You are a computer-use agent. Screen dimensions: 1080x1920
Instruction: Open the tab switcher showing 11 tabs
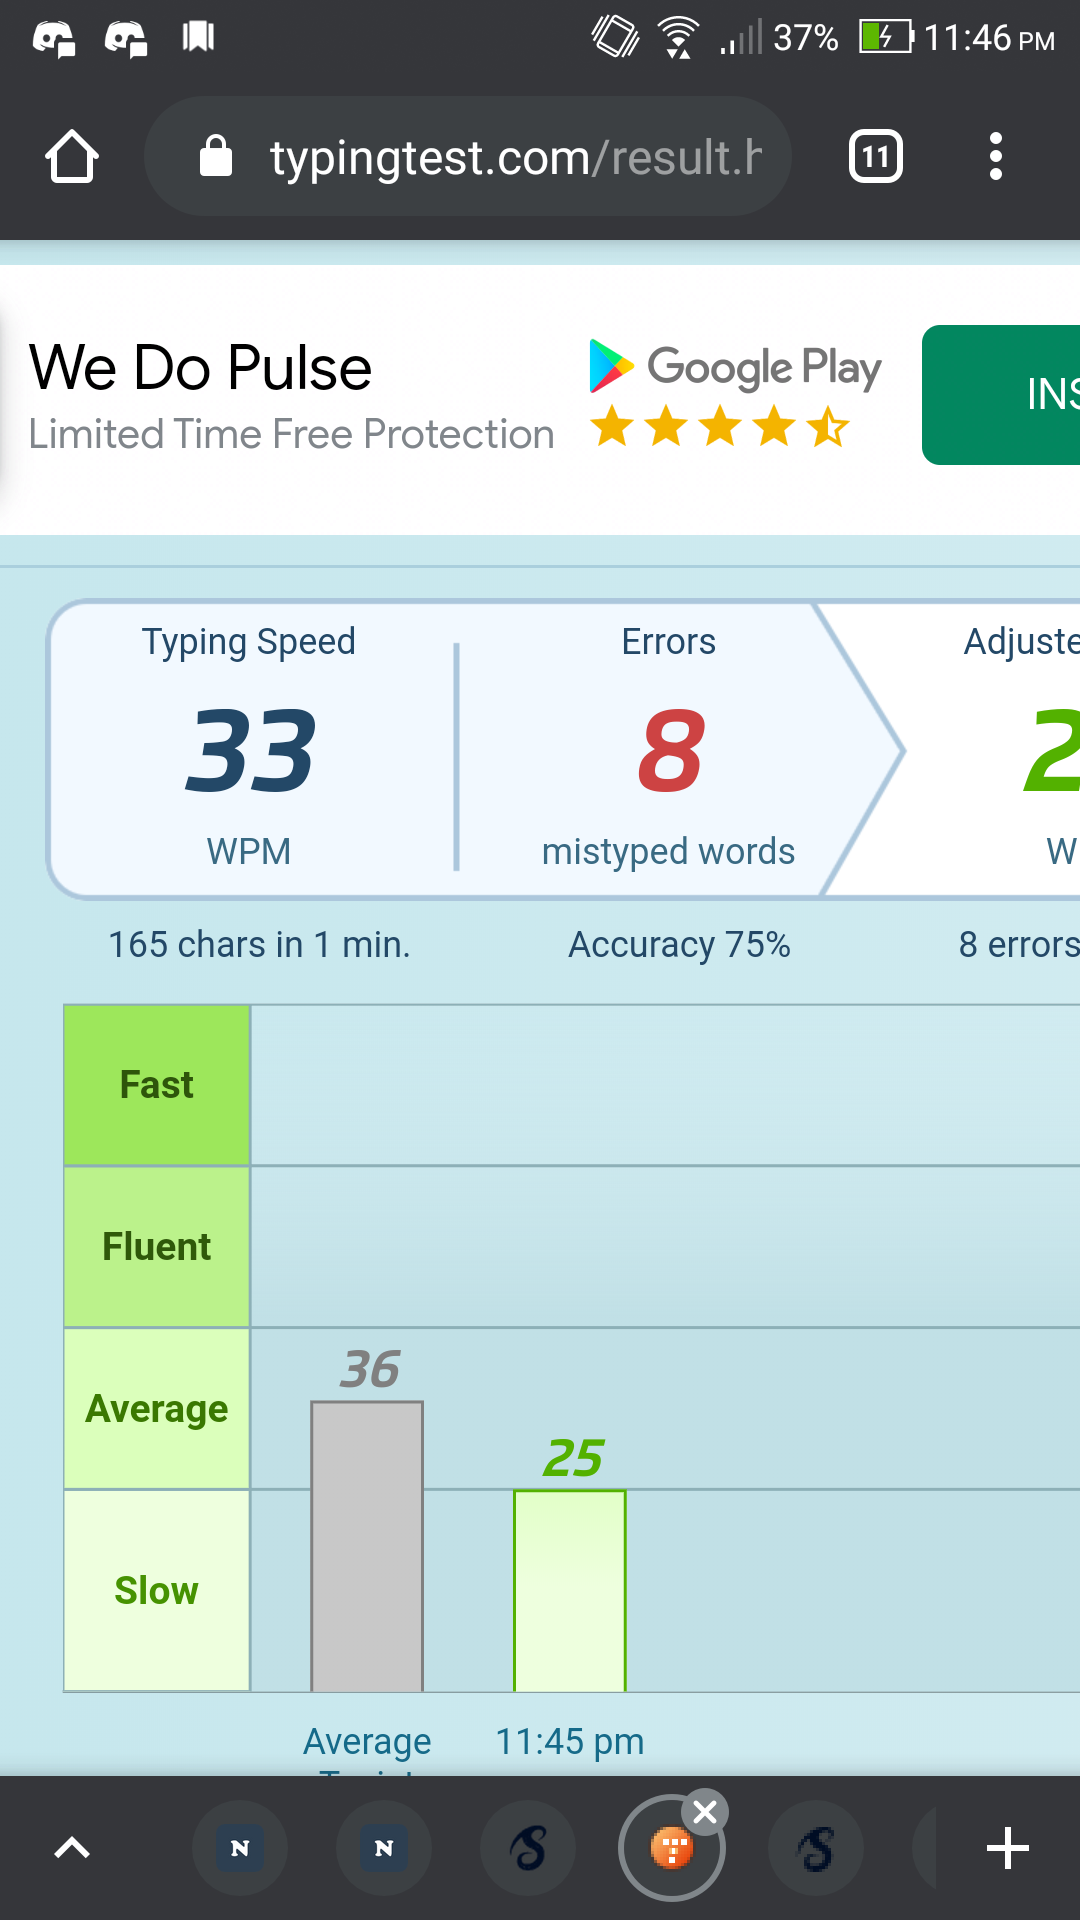875,157
